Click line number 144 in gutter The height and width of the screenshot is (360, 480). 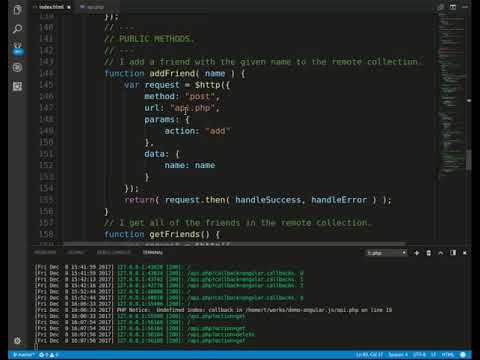[46, 73]
